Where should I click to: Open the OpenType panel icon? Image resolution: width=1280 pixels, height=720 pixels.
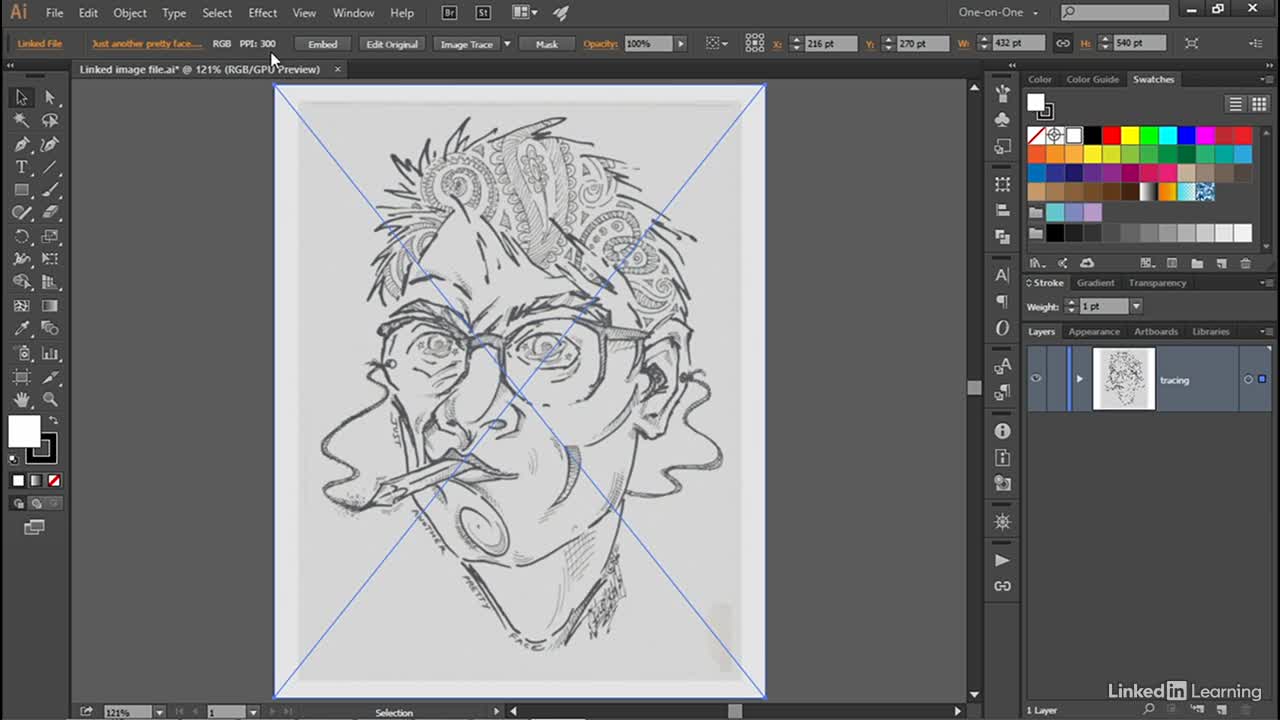pos(1002,328)
